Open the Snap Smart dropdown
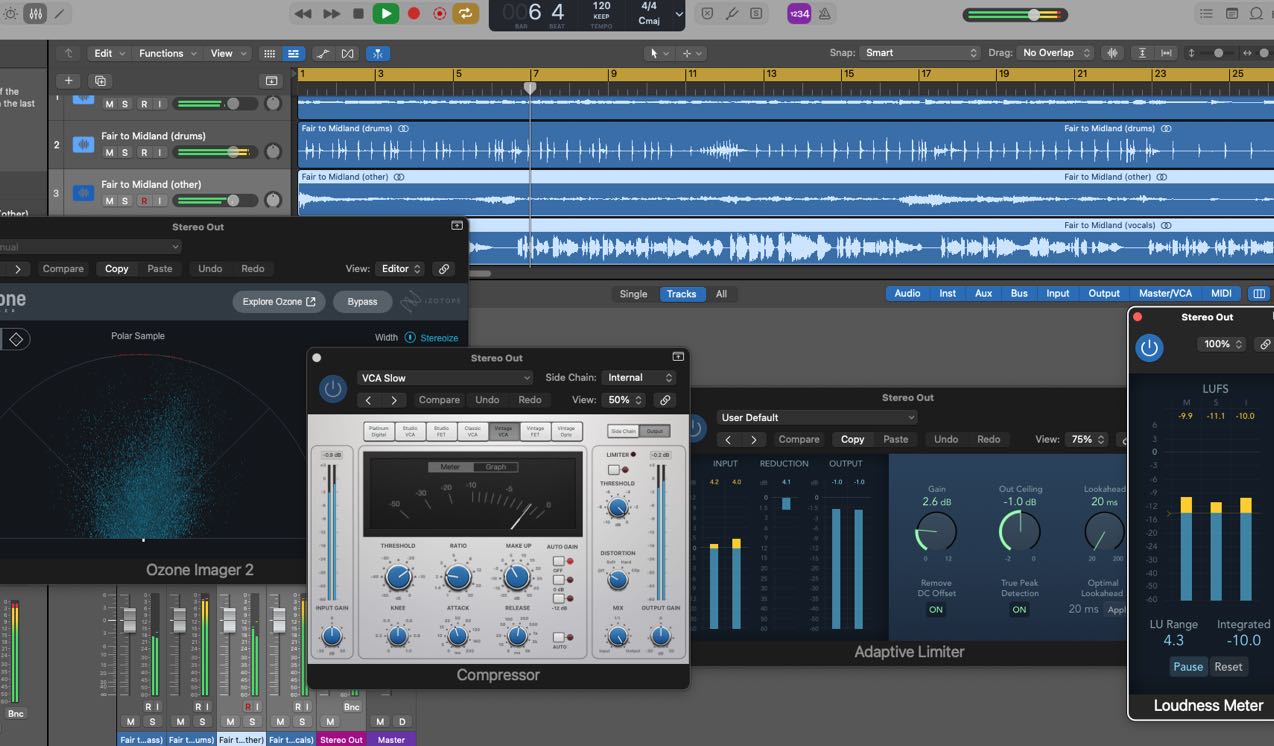 click(x=920, y=53)
